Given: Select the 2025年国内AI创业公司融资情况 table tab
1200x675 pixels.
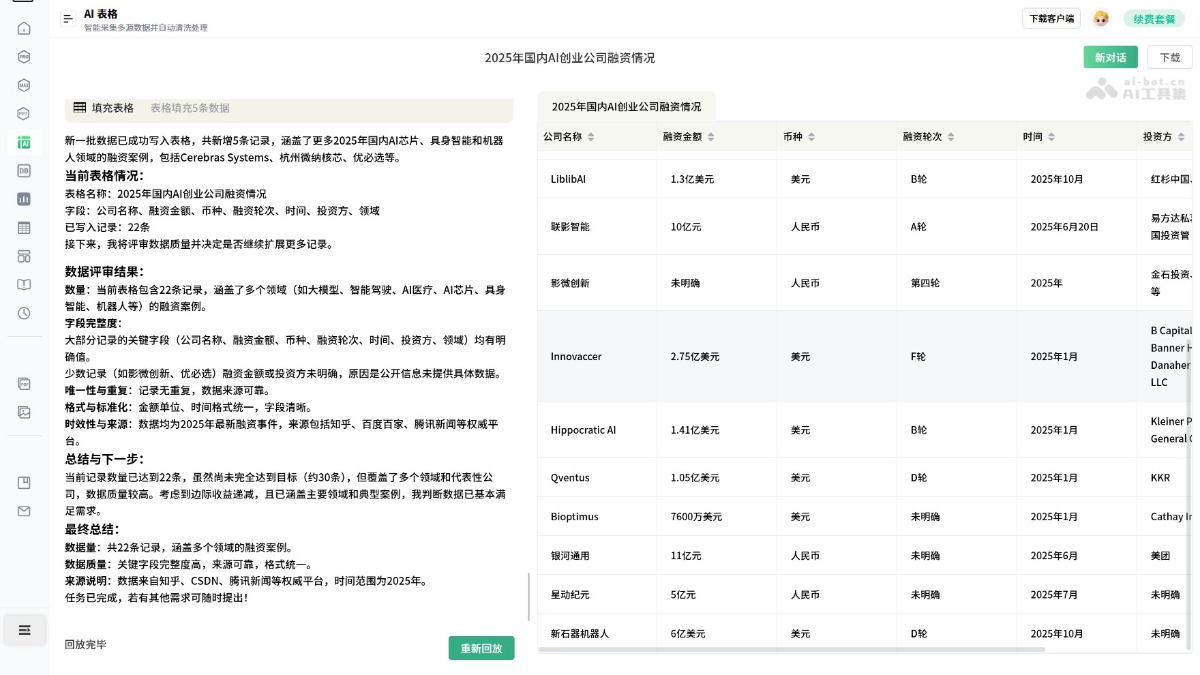Looking at the screenshot, I should [625, 106].
